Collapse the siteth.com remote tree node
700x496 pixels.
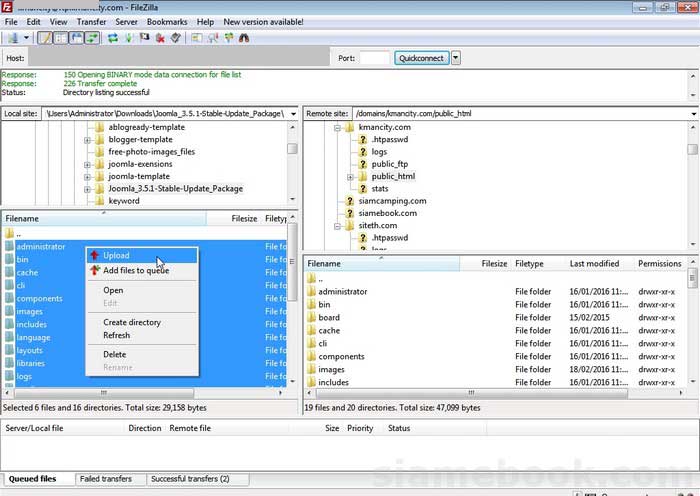(x=338, y=226)
